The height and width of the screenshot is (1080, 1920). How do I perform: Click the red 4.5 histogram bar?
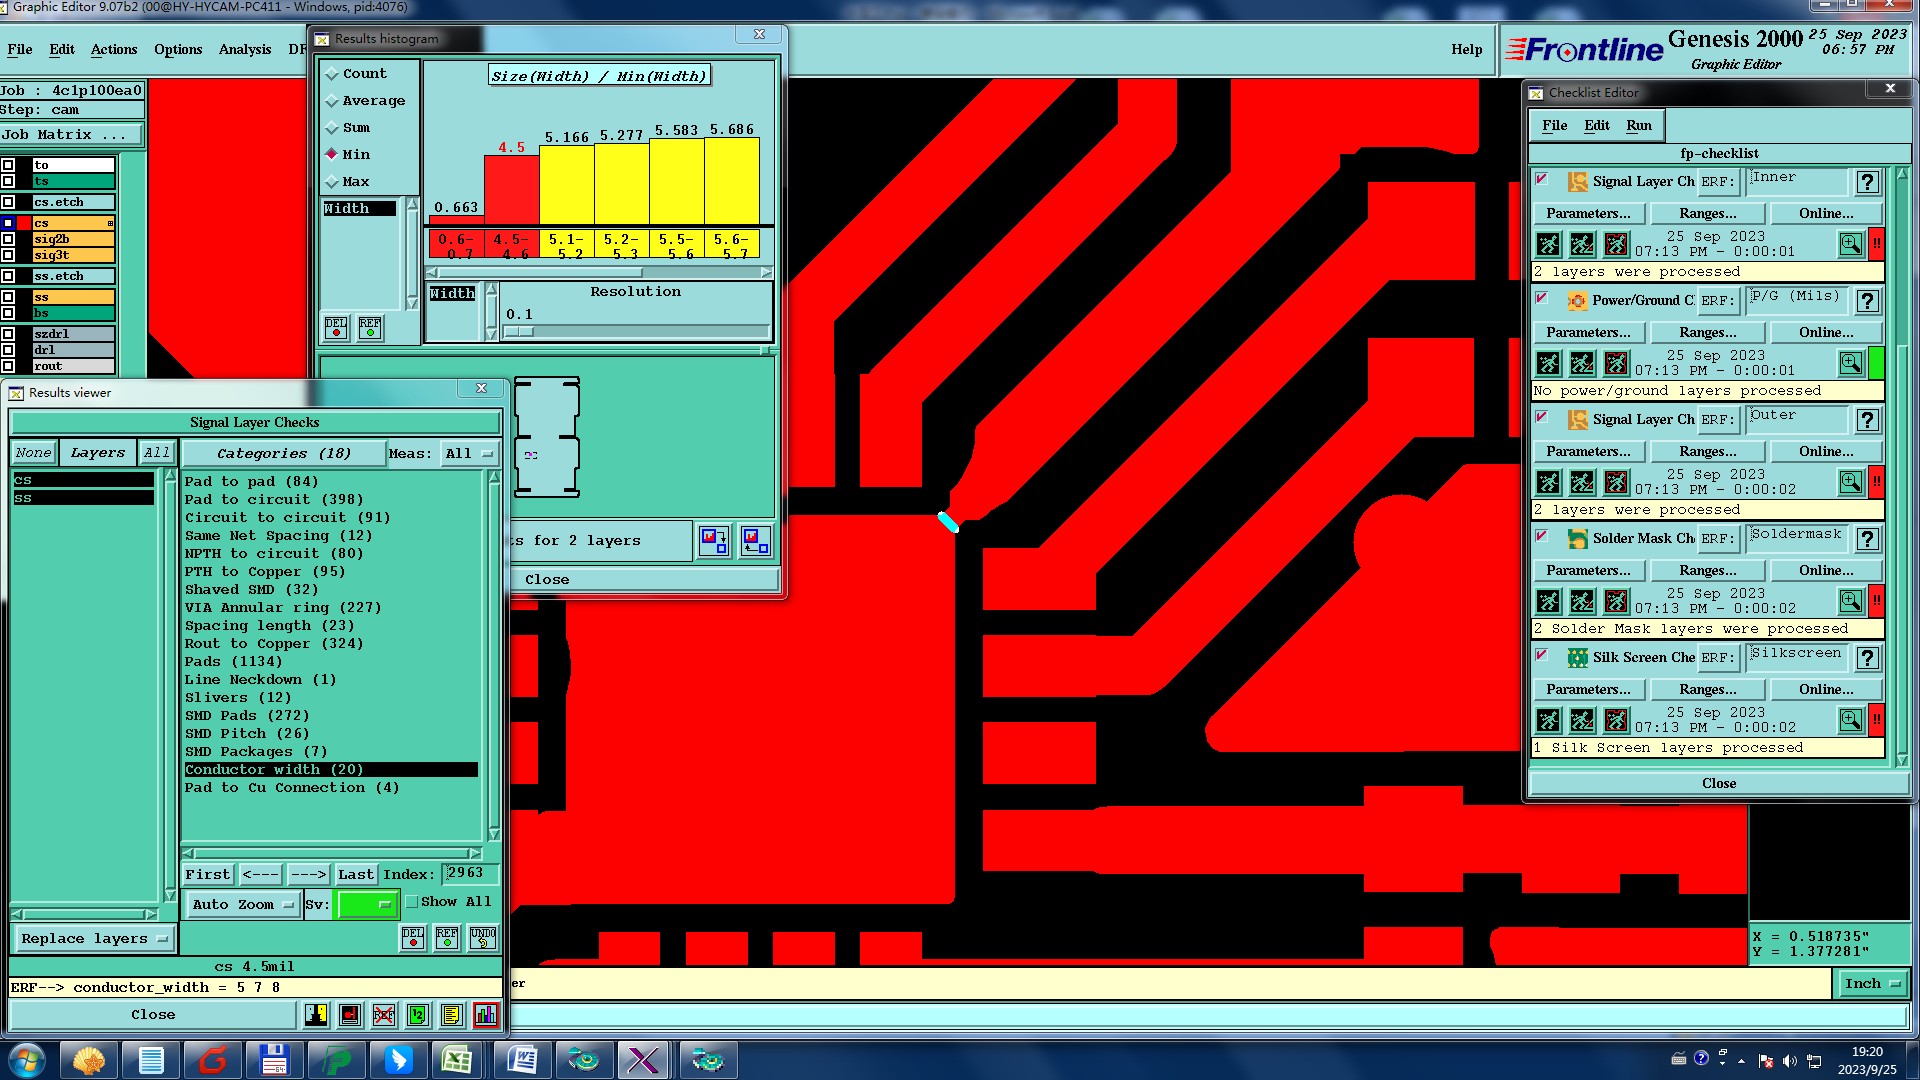[511, 190]
